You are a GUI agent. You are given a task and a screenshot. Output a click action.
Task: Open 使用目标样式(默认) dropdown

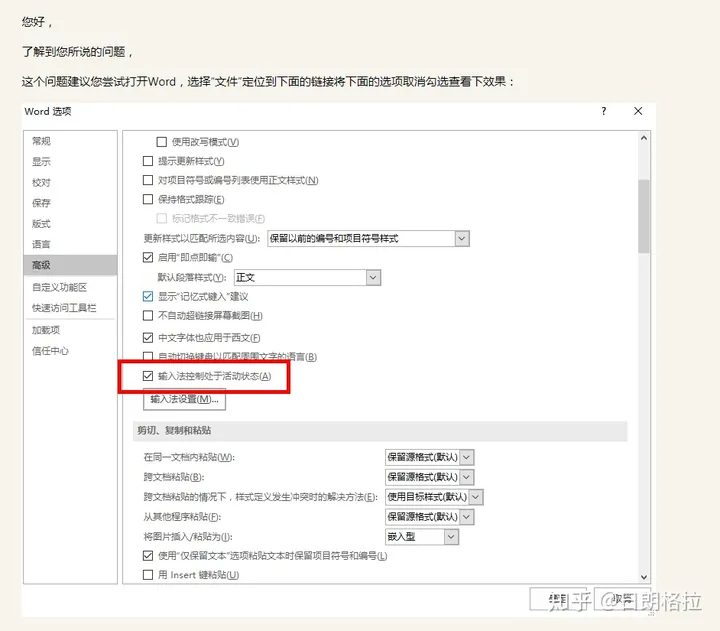click(x=476, y=497)
